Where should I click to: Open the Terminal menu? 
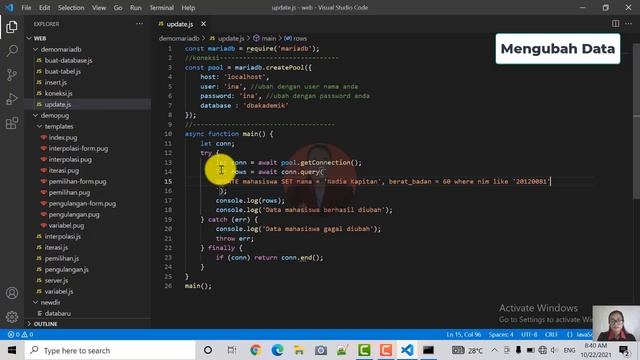tap(161, 8)
